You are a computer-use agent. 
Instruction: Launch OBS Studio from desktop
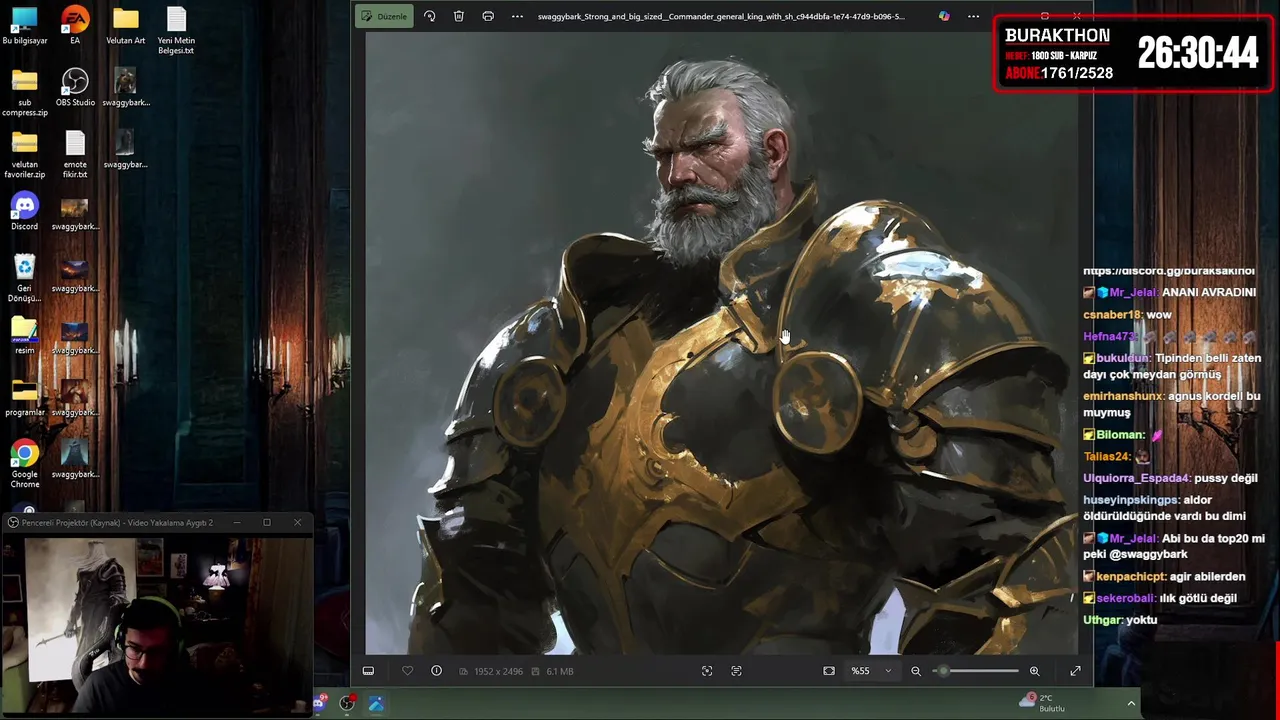pyautogui.click(x=75, y=88)
